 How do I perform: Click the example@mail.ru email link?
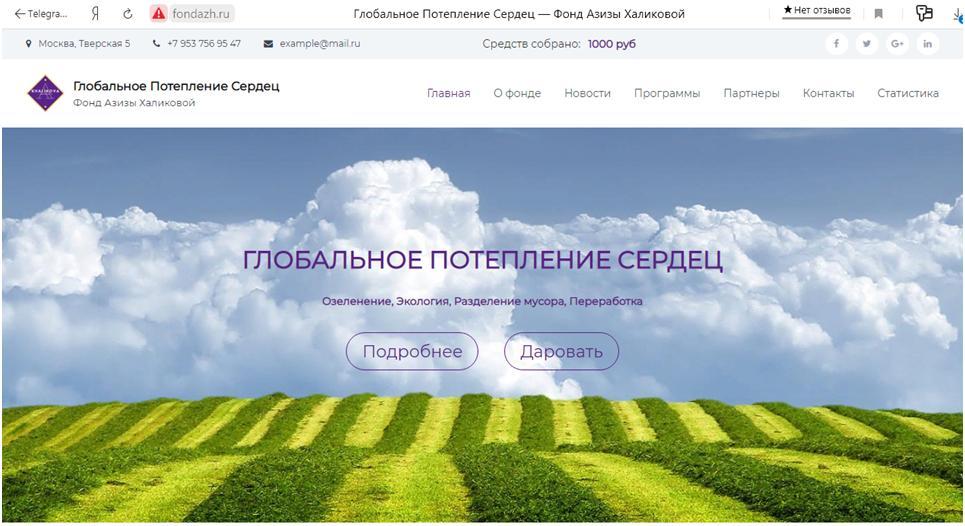pyautogui.click(x=320, y=44)
